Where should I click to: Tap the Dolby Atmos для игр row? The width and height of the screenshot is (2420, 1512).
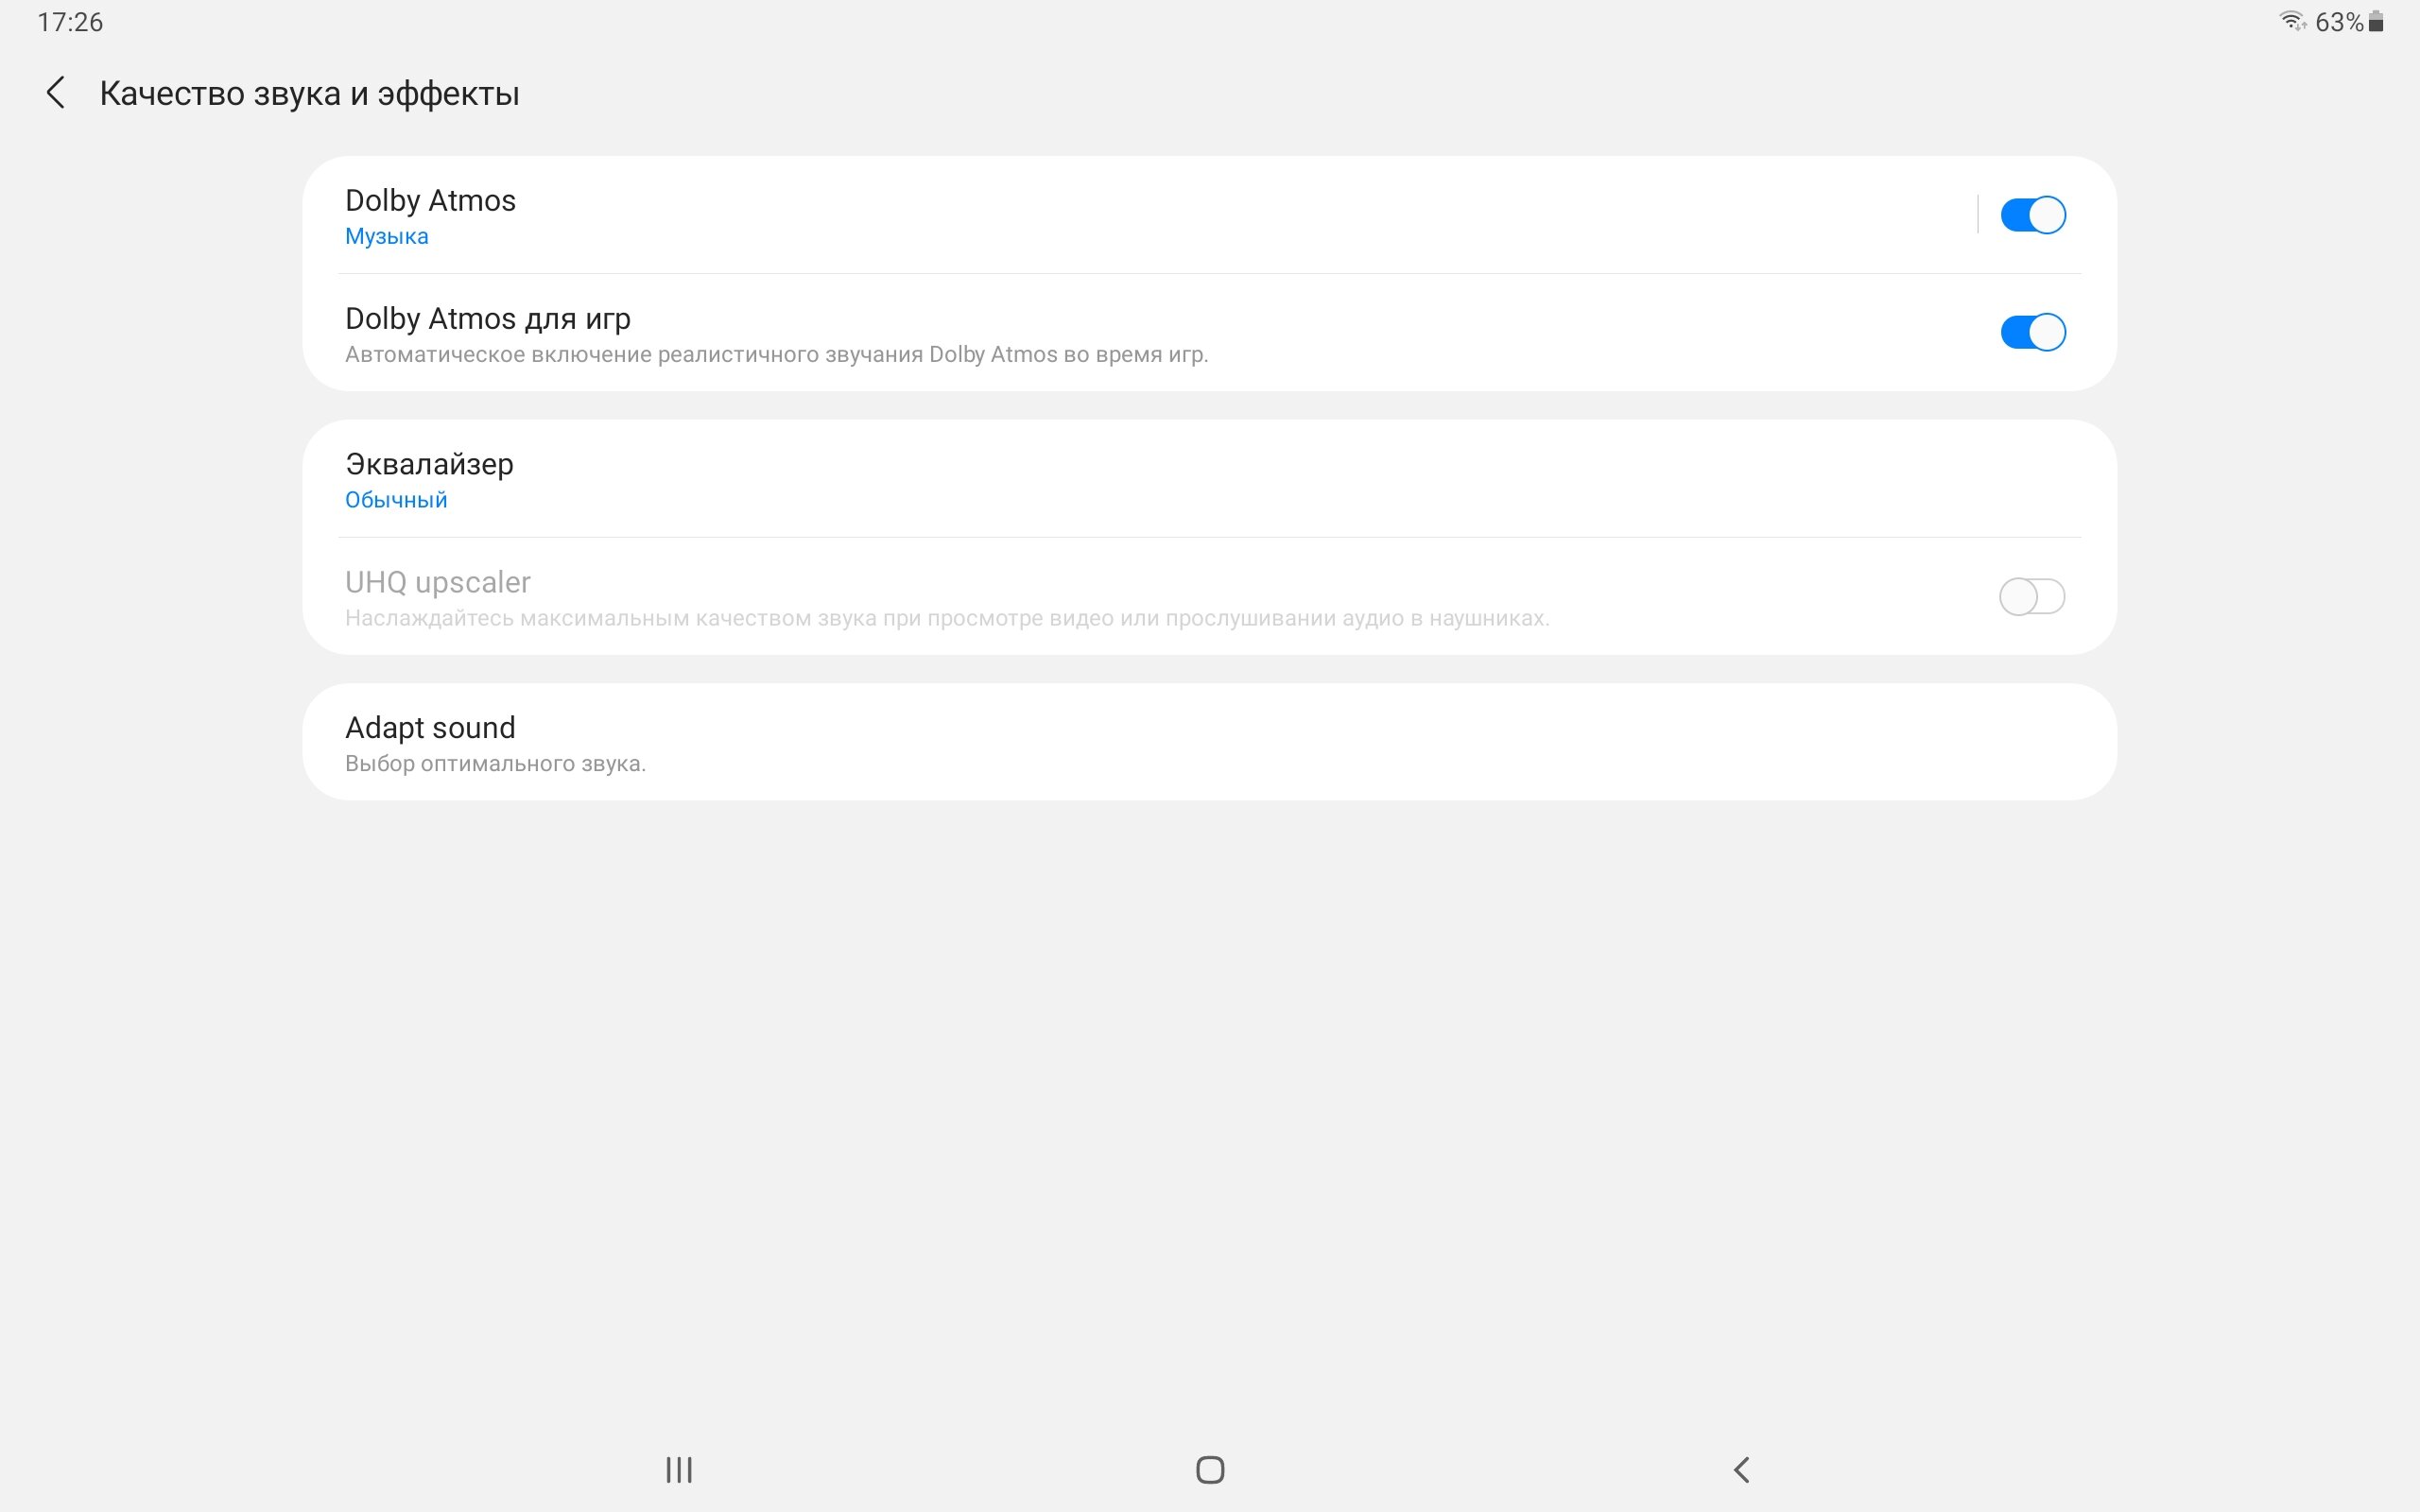1210,332
